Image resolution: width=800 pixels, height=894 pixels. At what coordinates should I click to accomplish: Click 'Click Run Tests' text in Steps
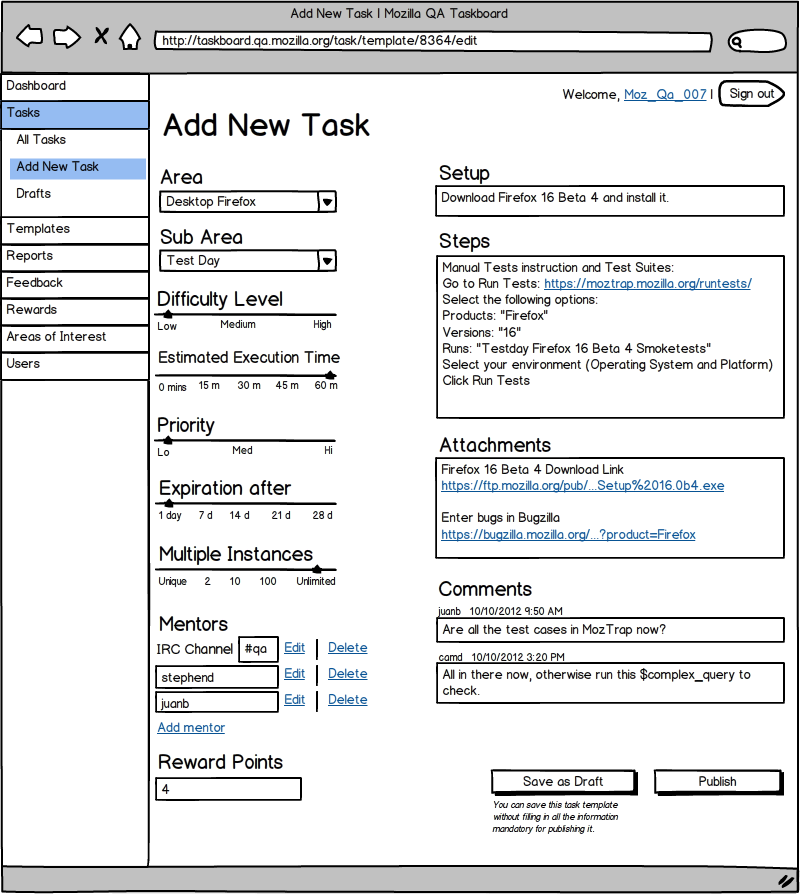coord(486,381)
